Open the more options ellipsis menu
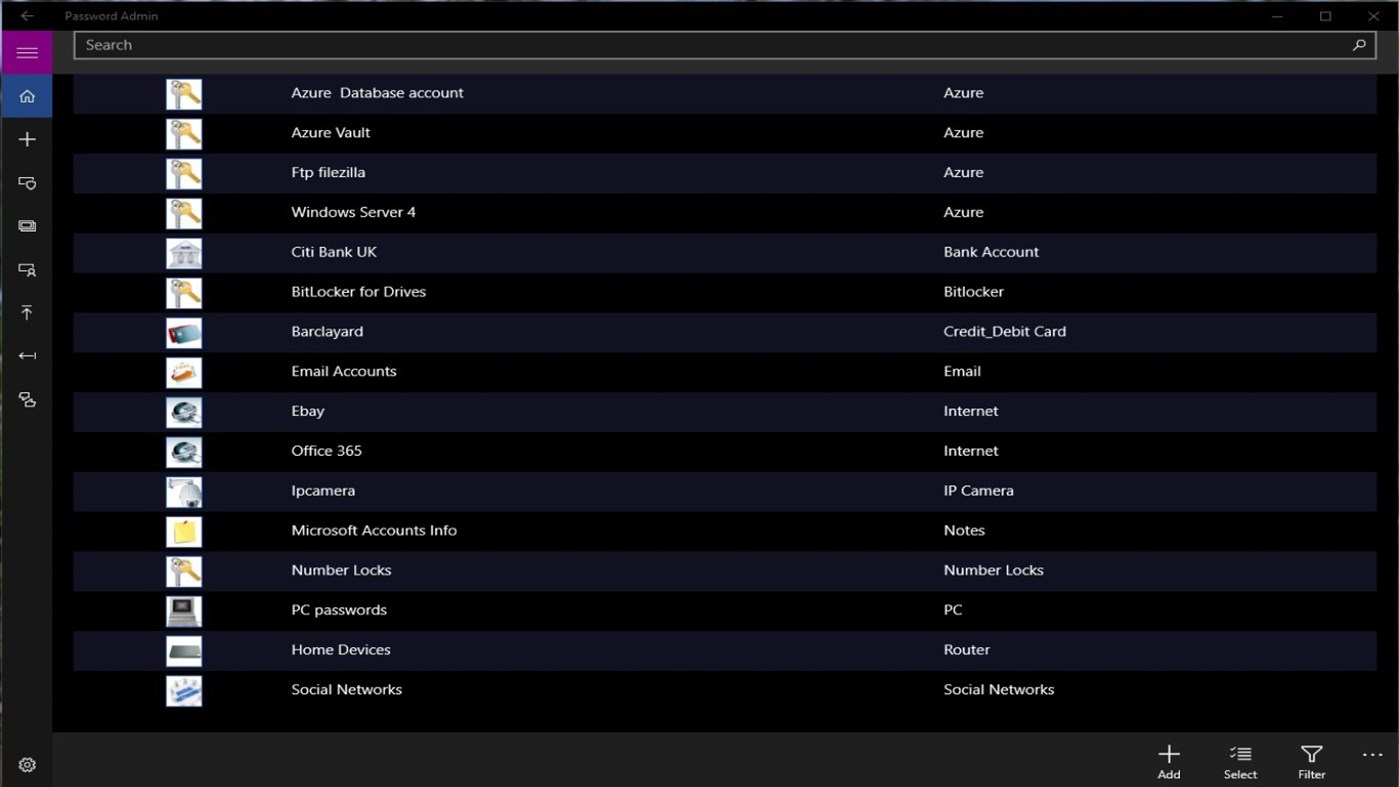This screenshot has height=787, width=1399. click(1372, 755)
